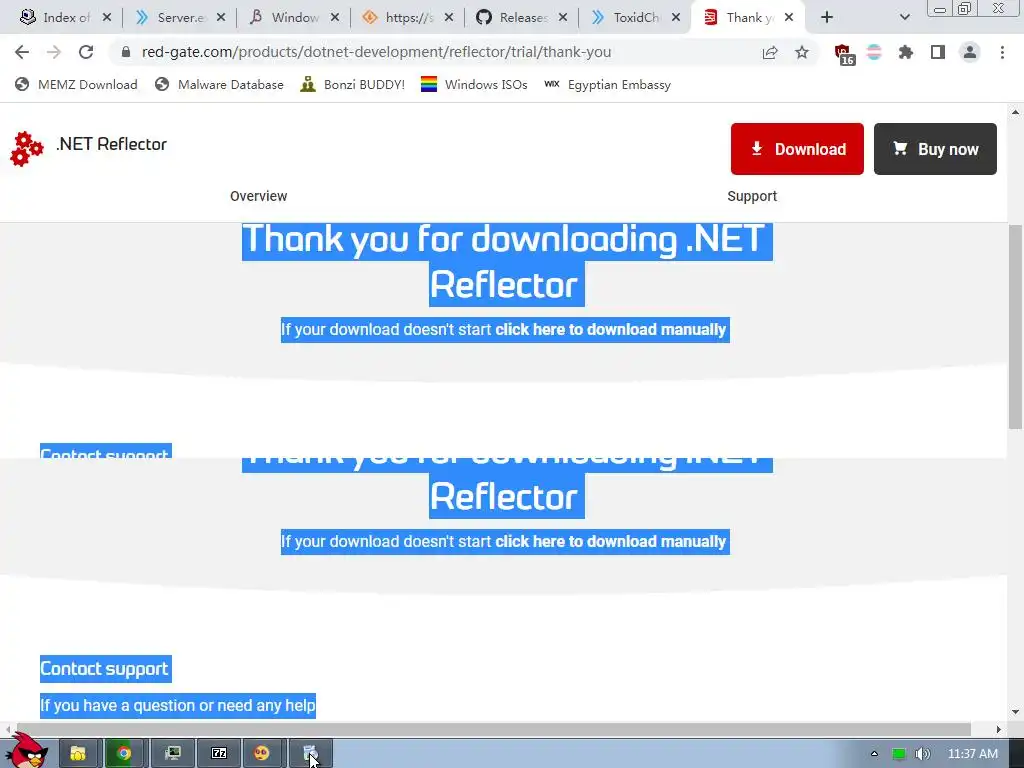This screenshot has width=1024, height=768.
Task: Open the striped pink-blue circle extension
Action: click(x=874, y=52)
